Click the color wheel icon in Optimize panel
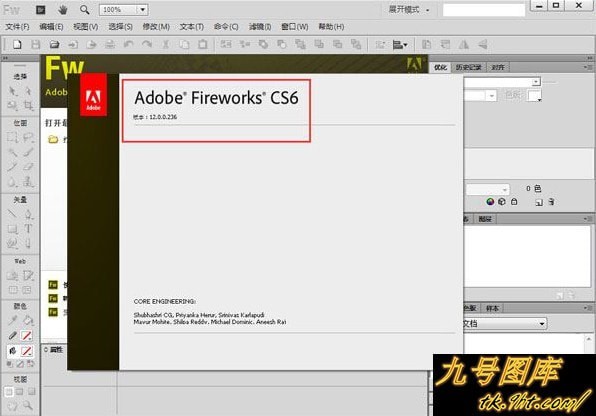The height and width of the screenshot is (416, 596). (x=490, y=202)
